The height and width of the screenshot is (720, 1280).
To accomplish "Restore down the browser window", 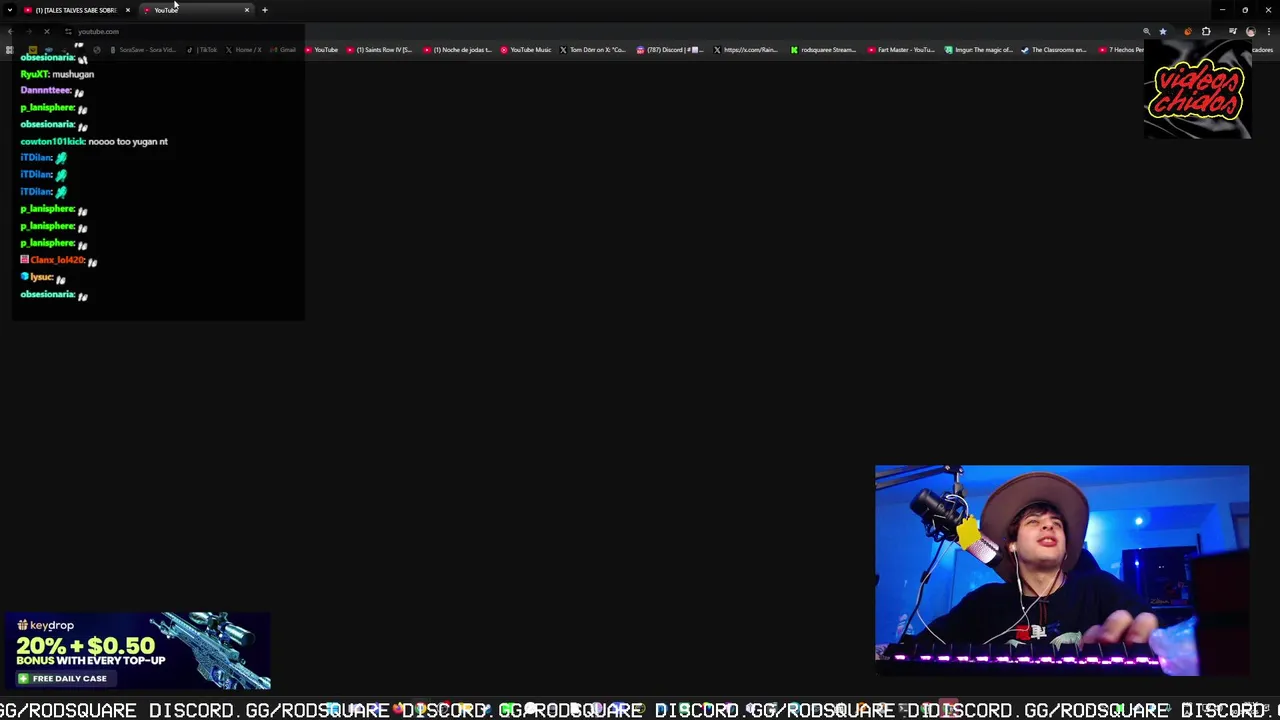I will [x=1245, y=10].
